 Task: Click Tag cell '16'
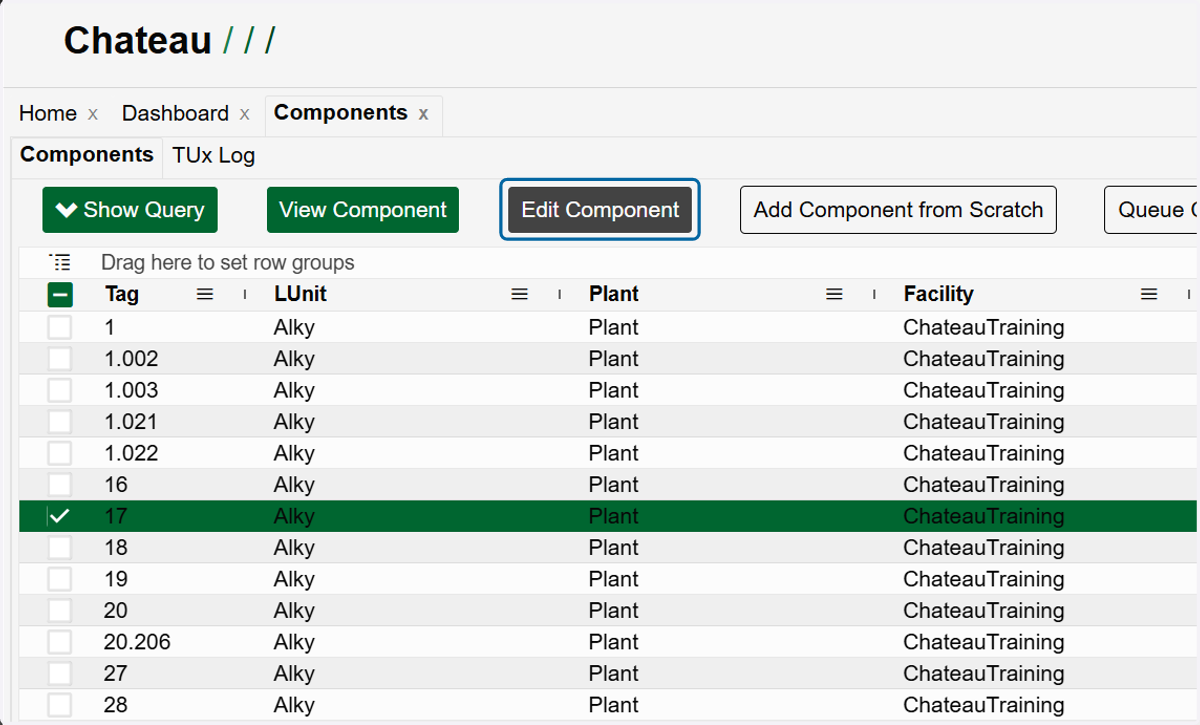[x=116, y=485]
